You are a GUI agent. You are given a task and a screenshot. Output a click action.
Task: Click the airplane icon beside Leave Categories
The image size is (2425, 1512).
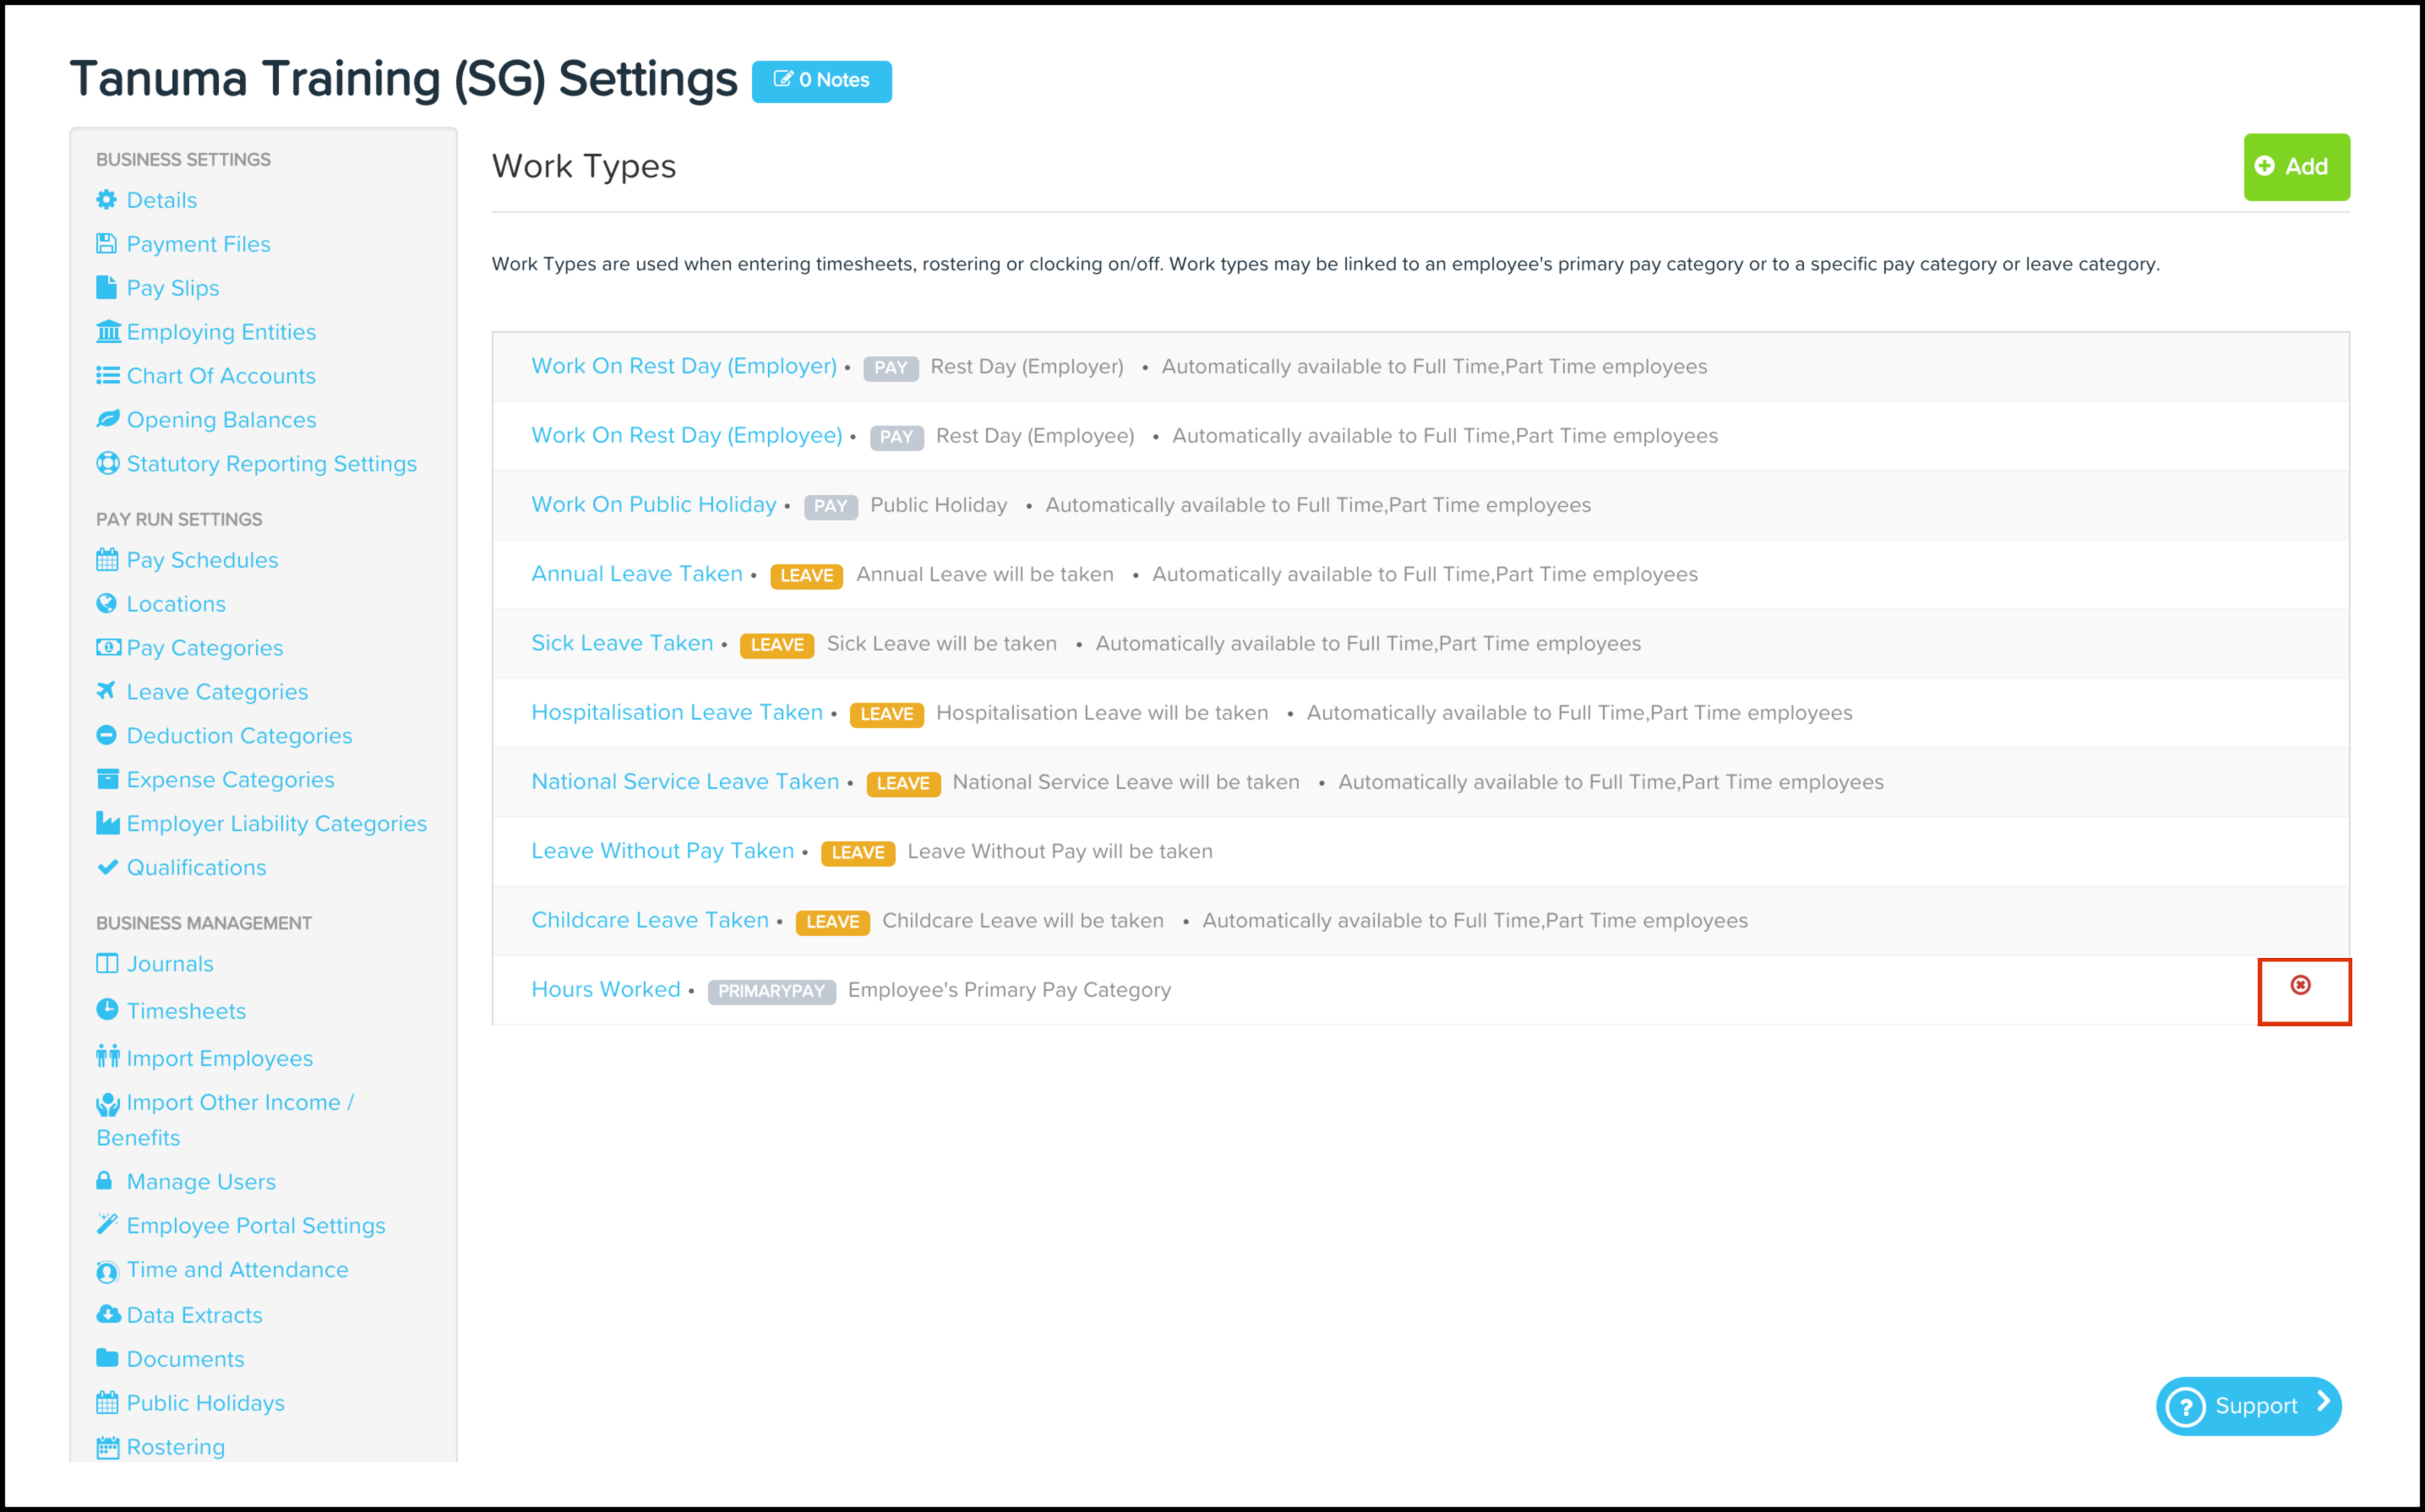(x=106, y=691)
